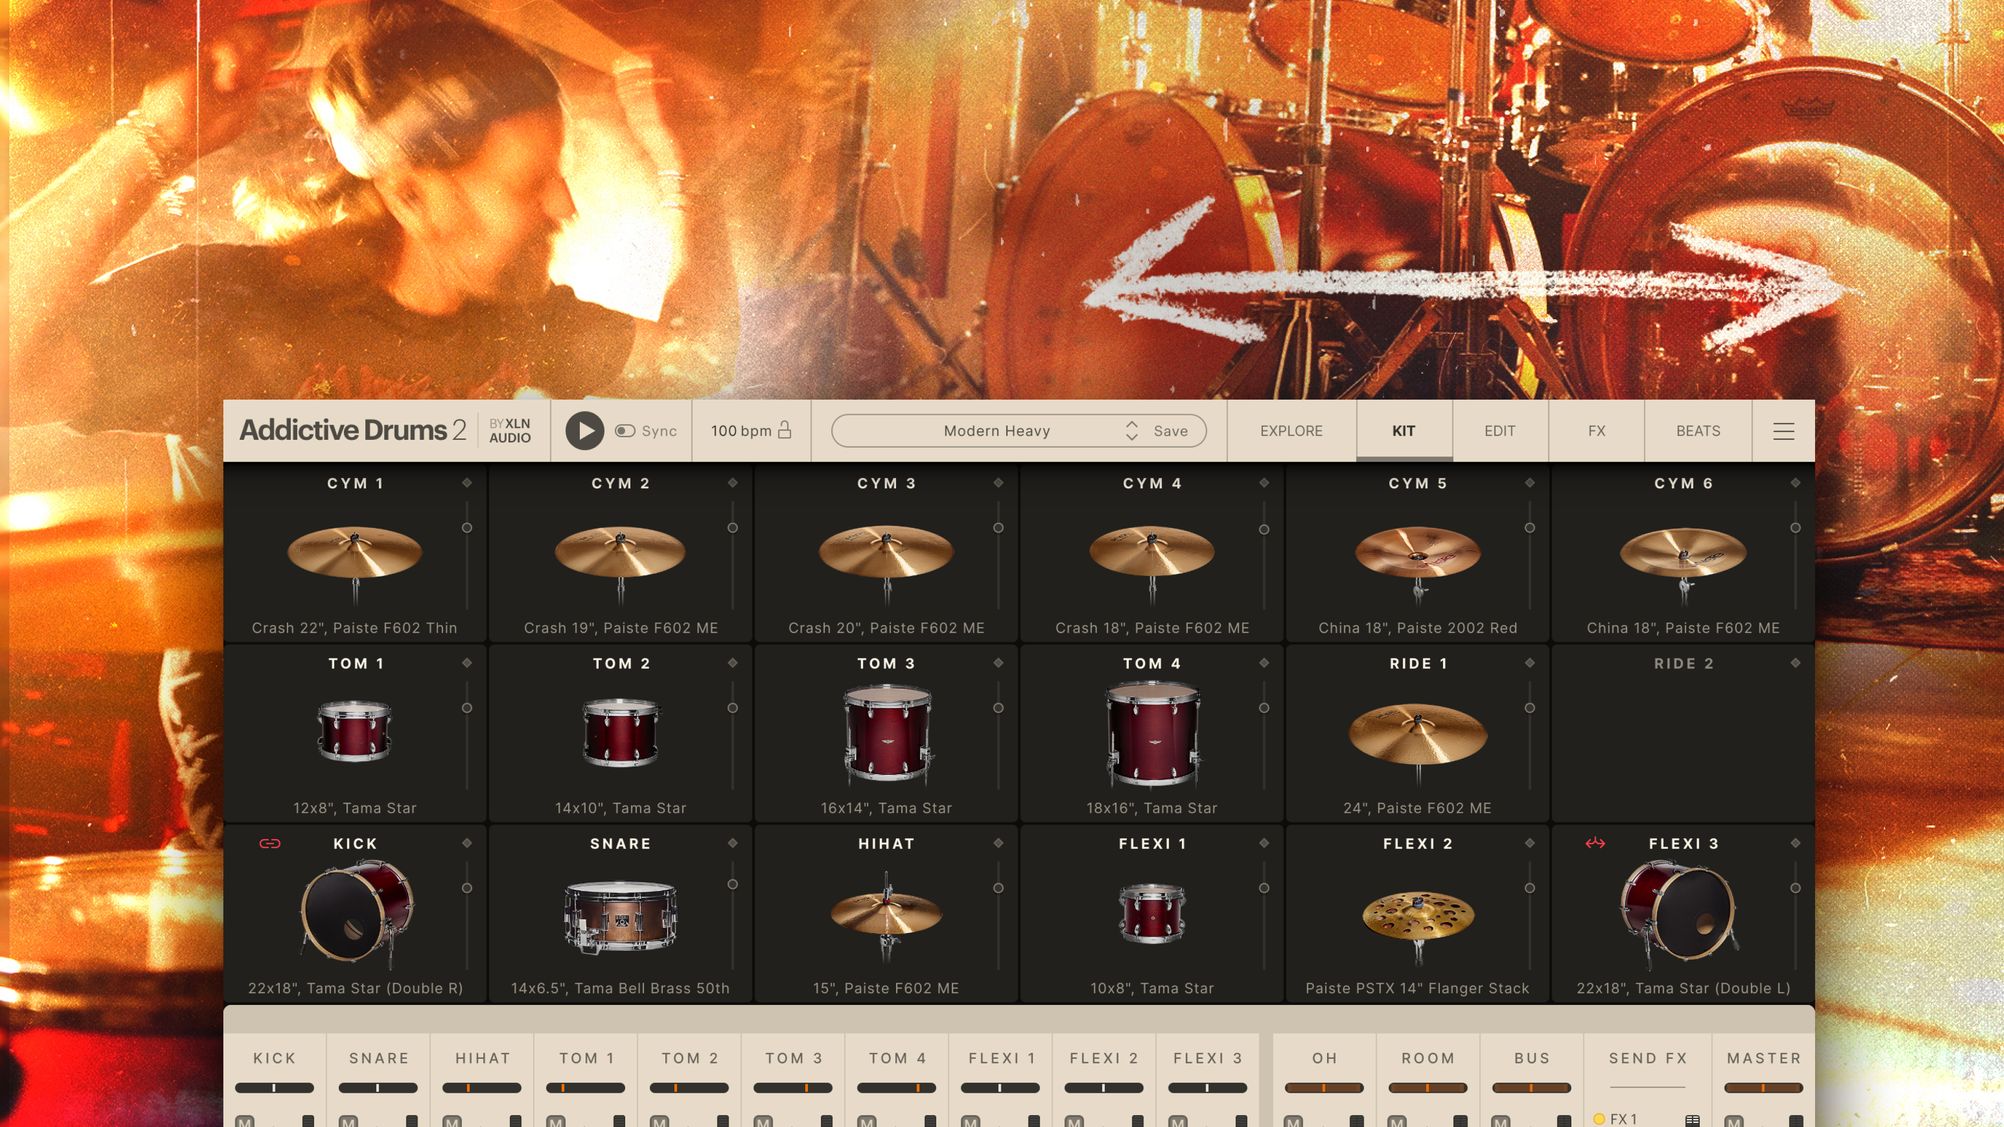Click the diamond icon on the RIDE 1 pad
Viewport: 2004px width, 1127px height.
pyautogui.click(x=1528, y=663)
